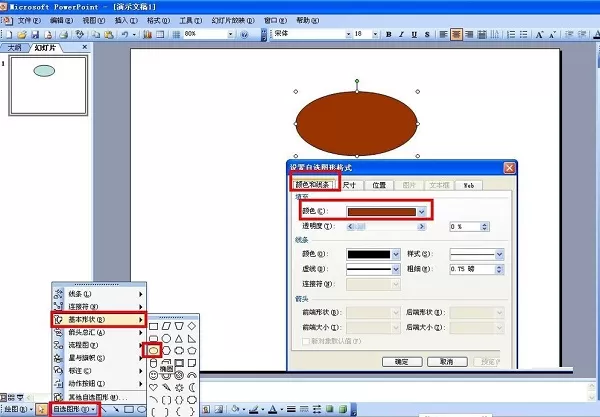
Task: Switch to Position tab in dialog
Action: click(379, 185)
